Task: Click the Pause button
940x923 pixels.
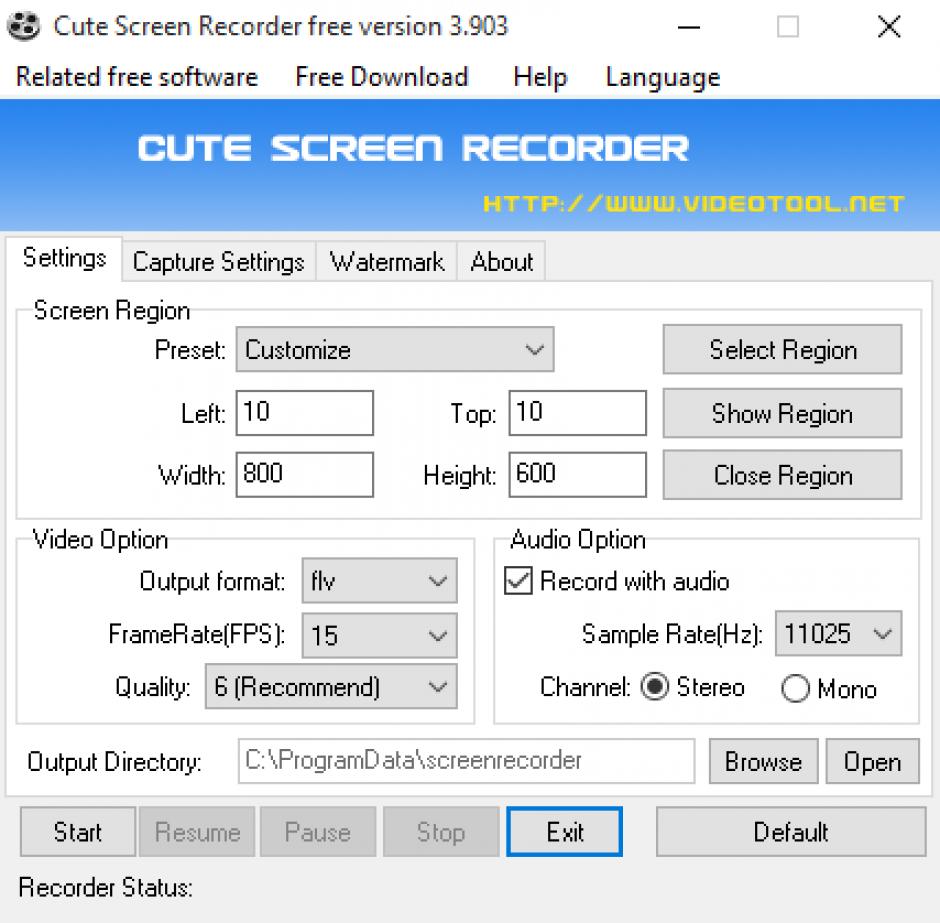Action: pos(318,832)
